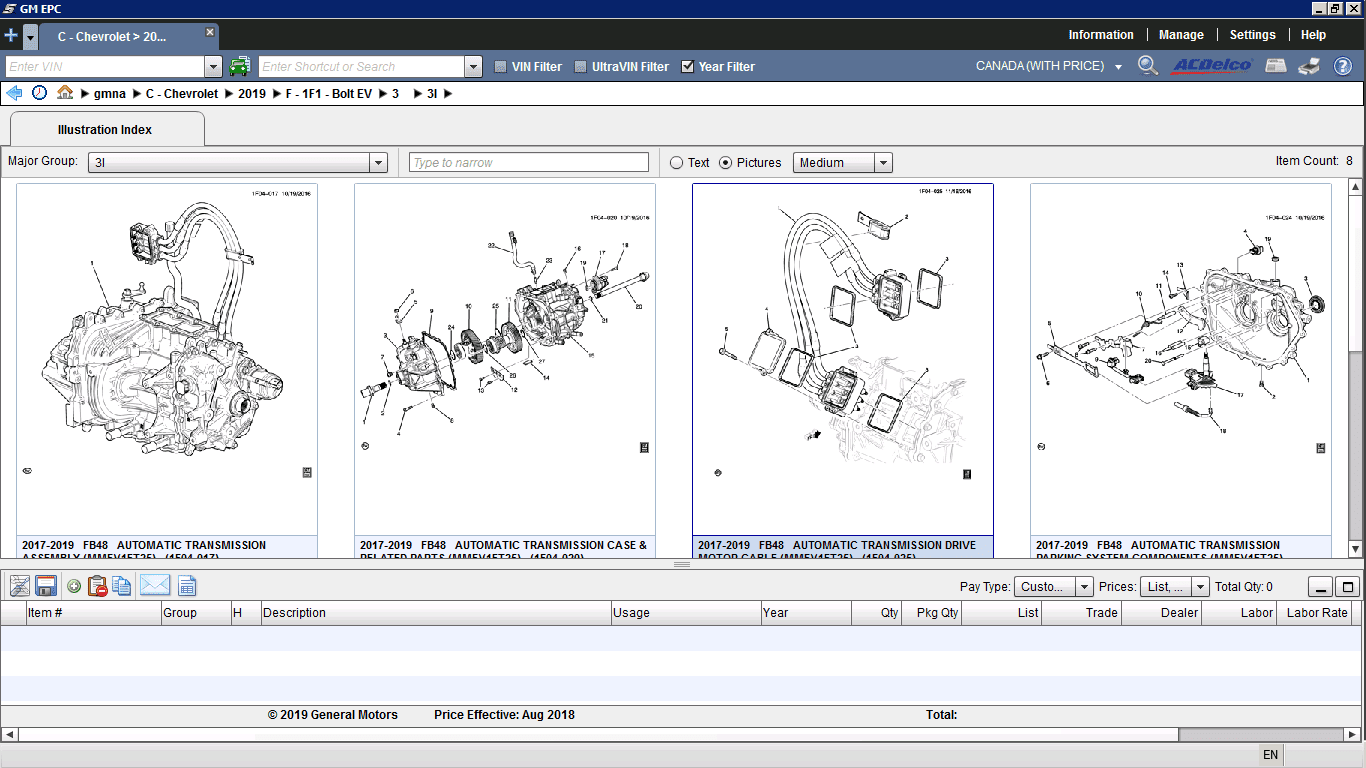Click the C - Chevrolet breadcrumb link
The height and width of the screenshot is (768, 1366).
[181, 94]
